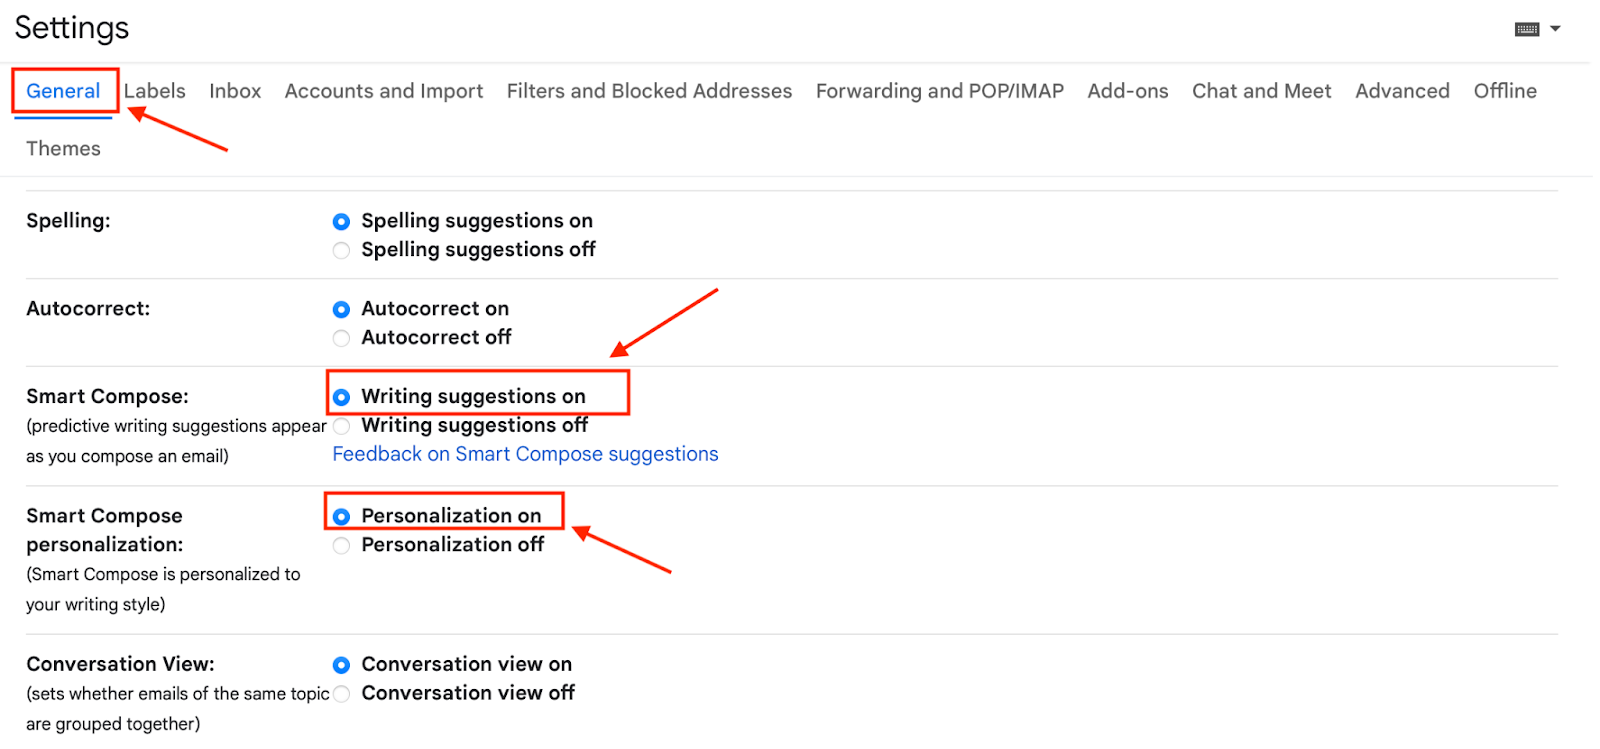Turn on Smart Compose Personalization
1600x749 pixels.
point(341,516)
